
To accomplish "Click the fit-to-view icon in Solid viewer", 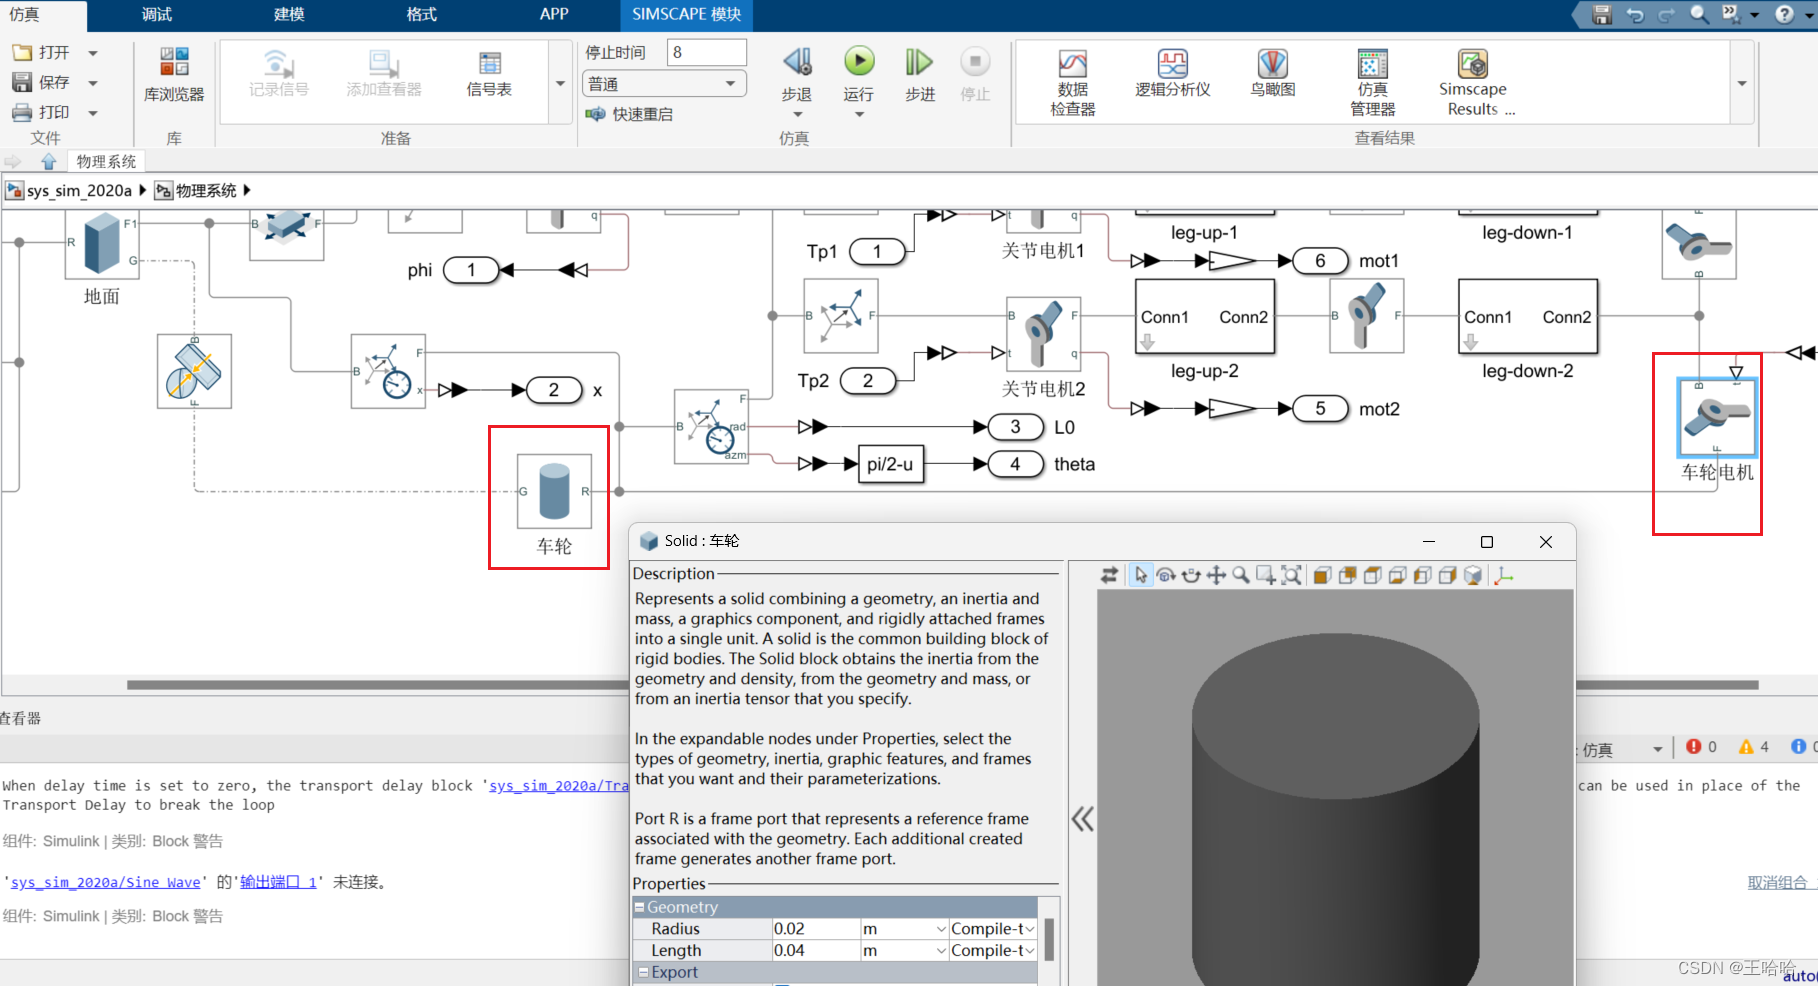I will point(1291,575).
